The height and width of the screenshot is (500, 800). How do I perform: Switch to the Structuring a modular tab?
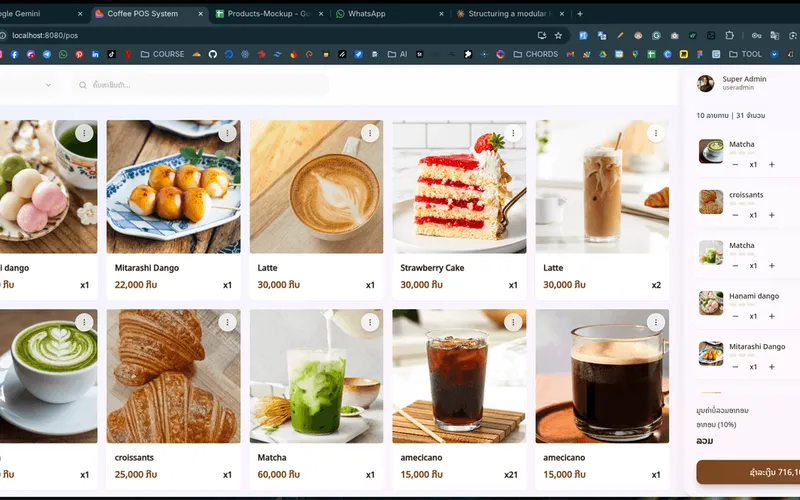(x=510, y=14)
